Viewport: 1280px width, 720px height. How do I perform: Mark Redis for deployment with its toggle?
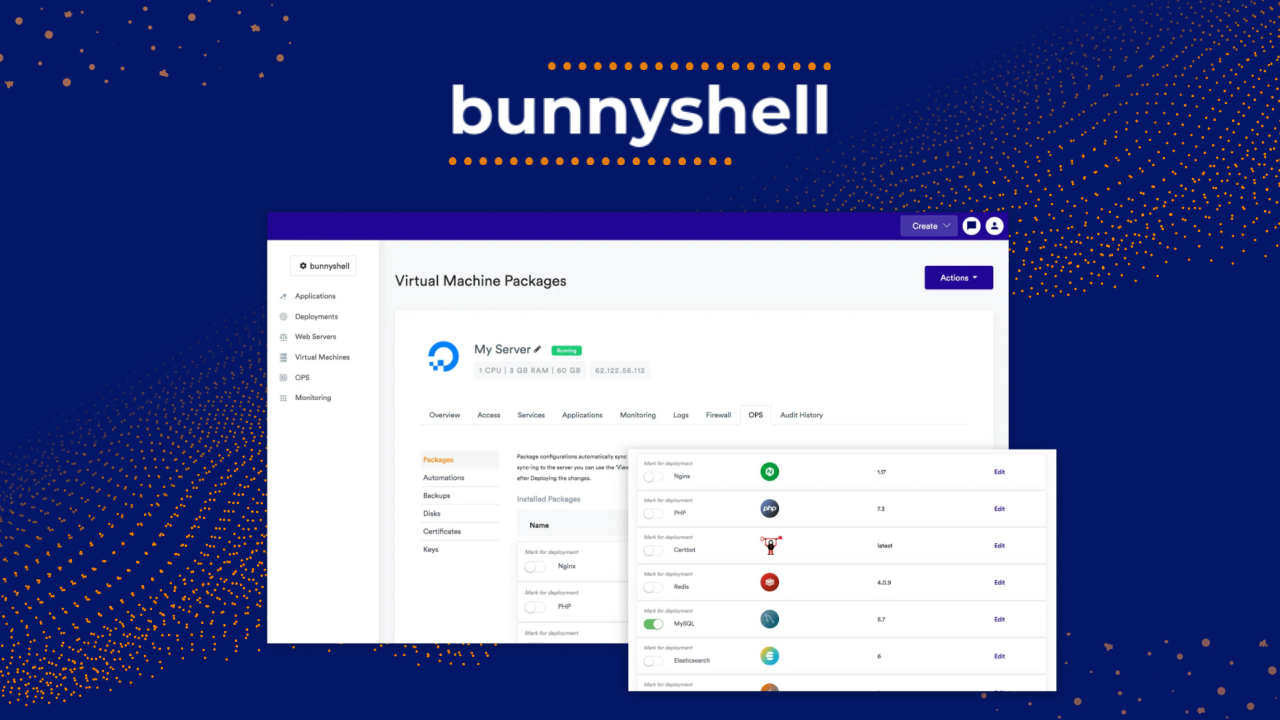pyautogui.click(x=653, y=587)
